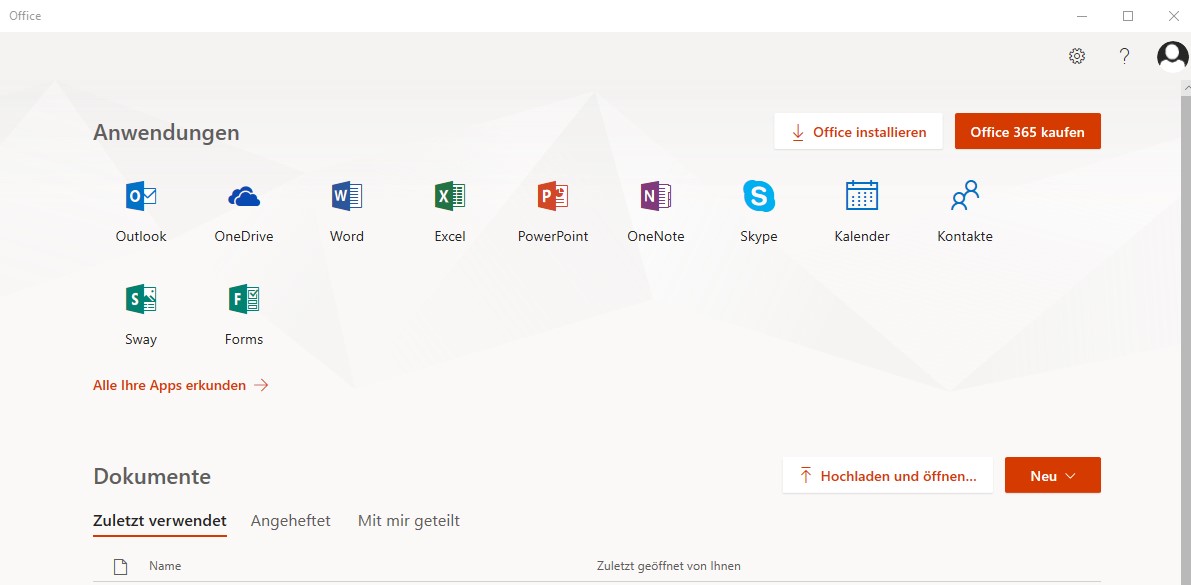Start the Skype app
The height and width of the screenshot is (585, 1191).
759,212
